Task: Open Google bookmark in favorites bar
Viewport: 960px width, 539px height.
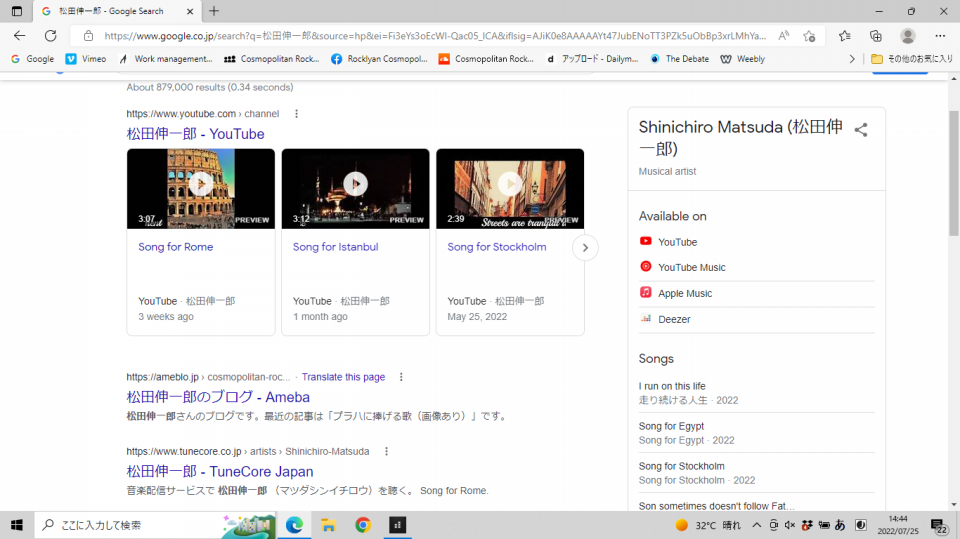Action: click(x=33, y=59)
